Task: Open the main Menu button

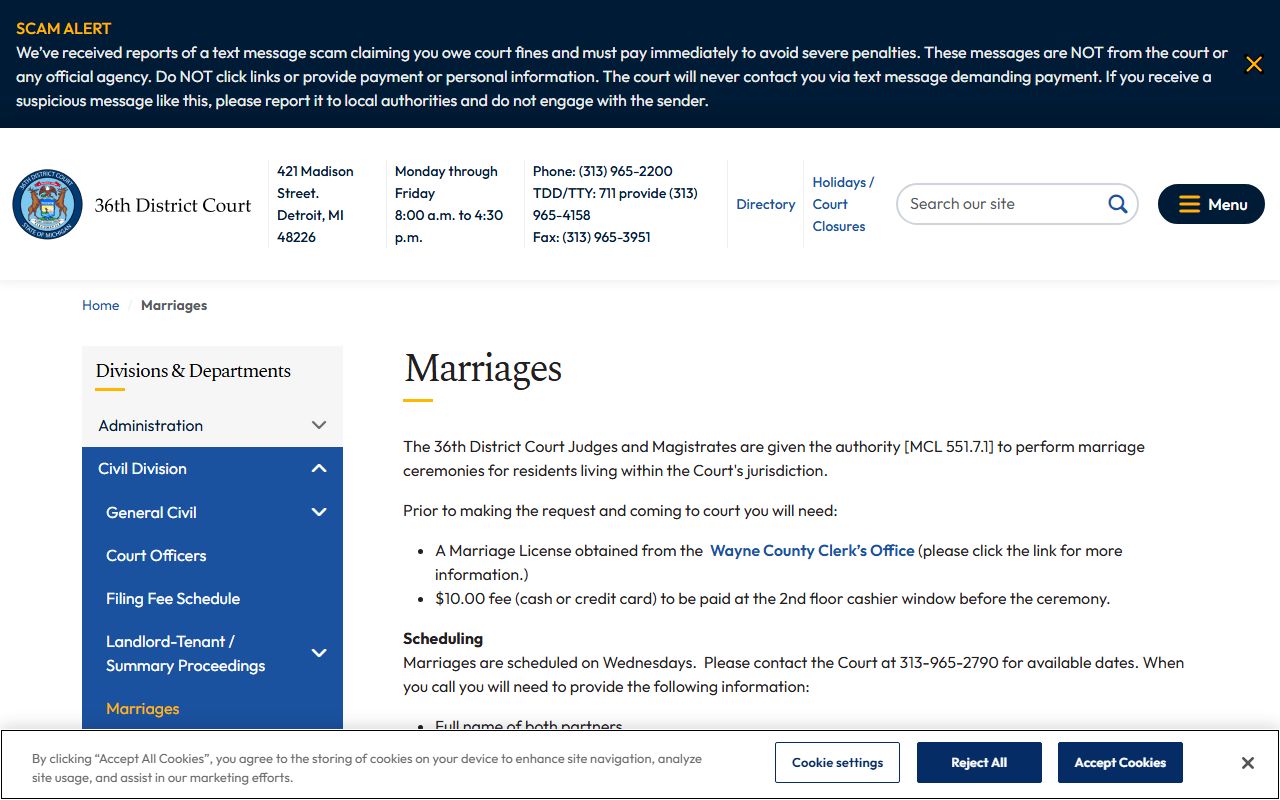Action: (1211, 204)
